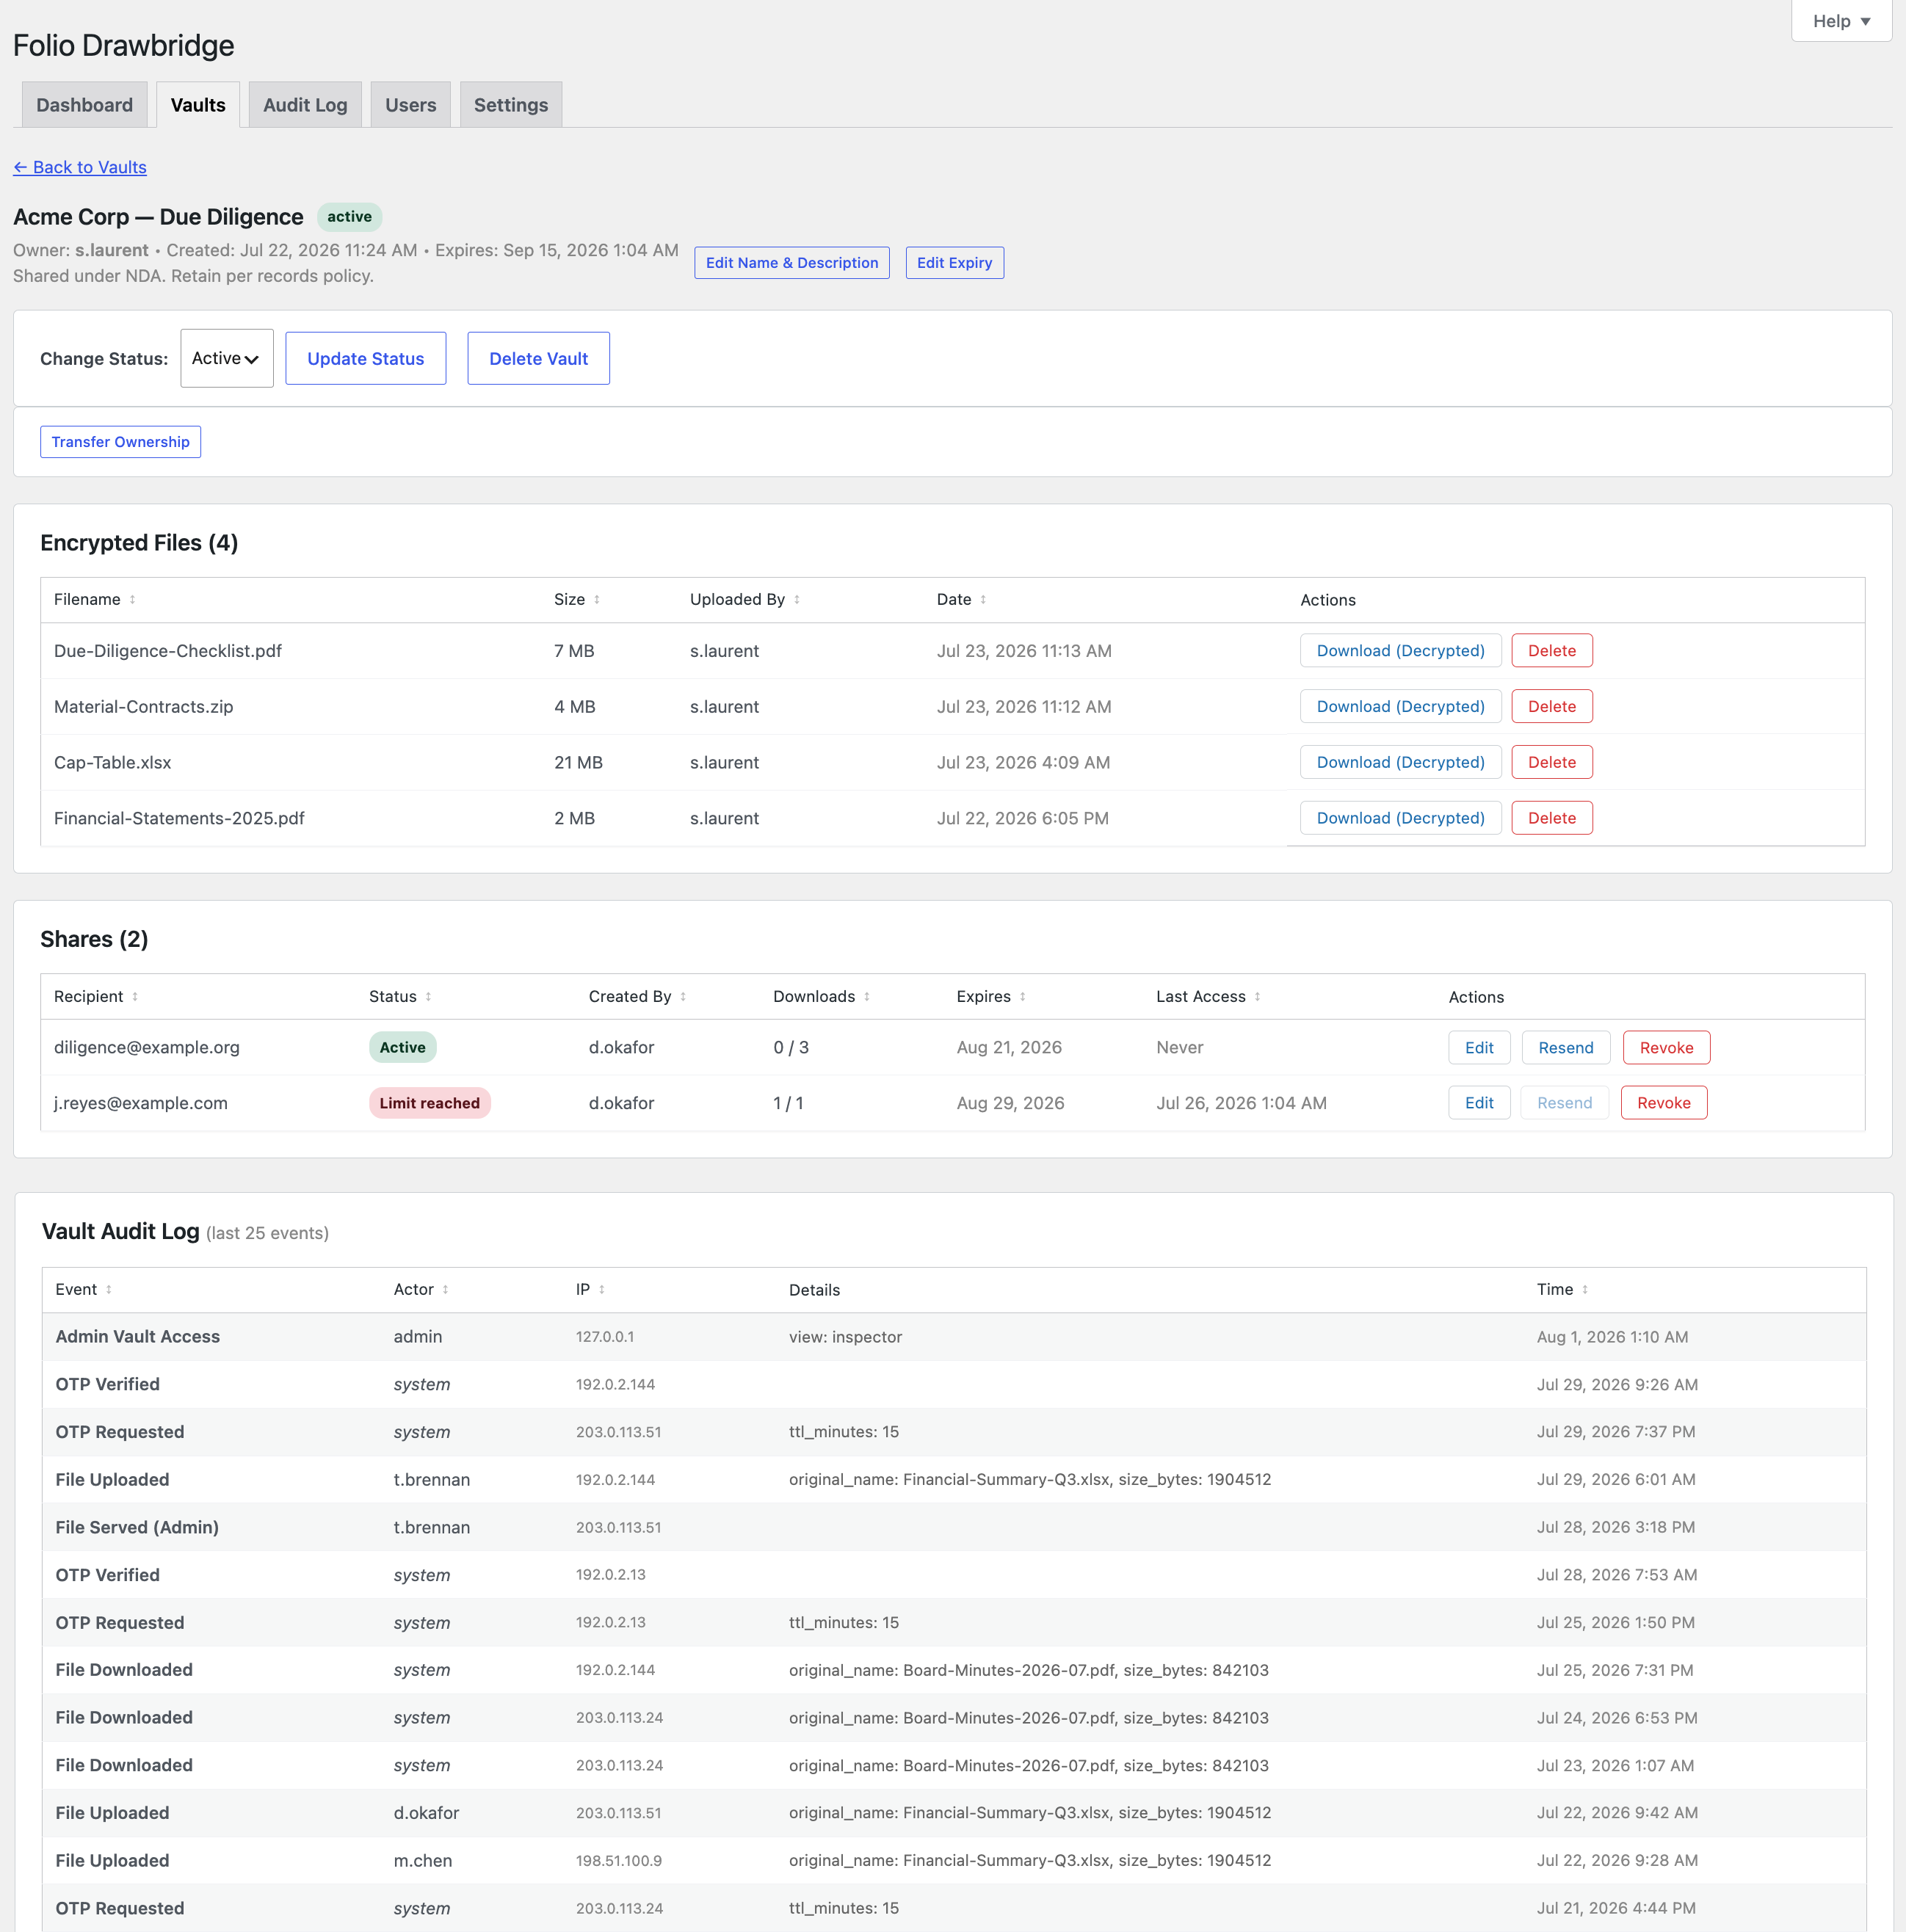
Task: Sort shares by Created By column
Action: [x=637, y=996]
